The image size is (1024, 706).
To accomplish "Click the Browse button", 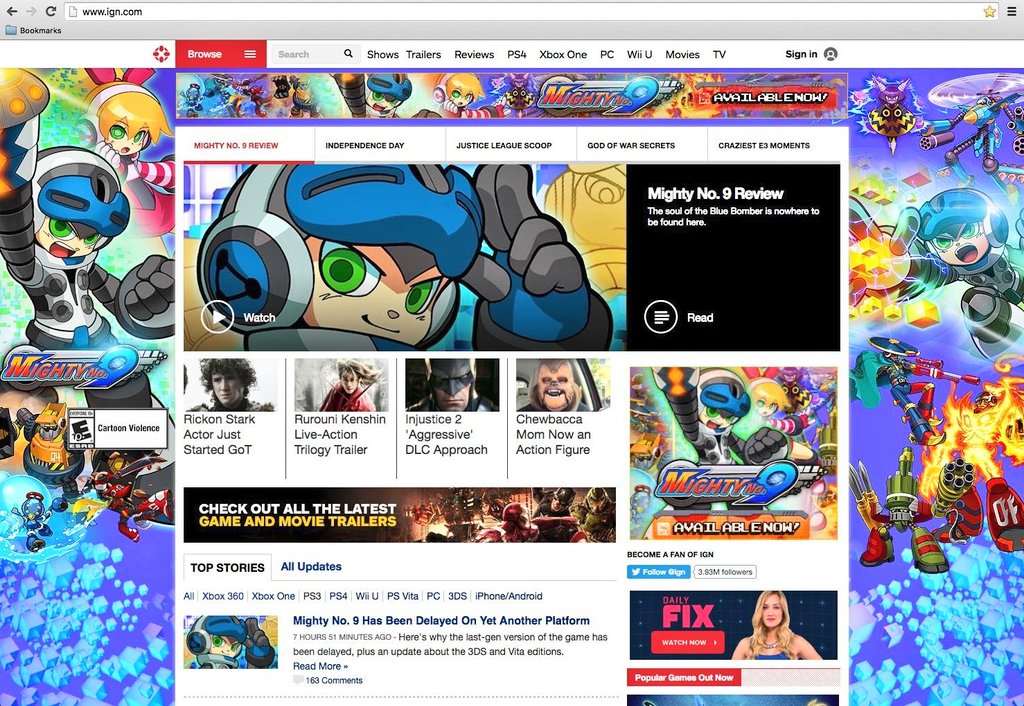I will (x=221, y=54).
